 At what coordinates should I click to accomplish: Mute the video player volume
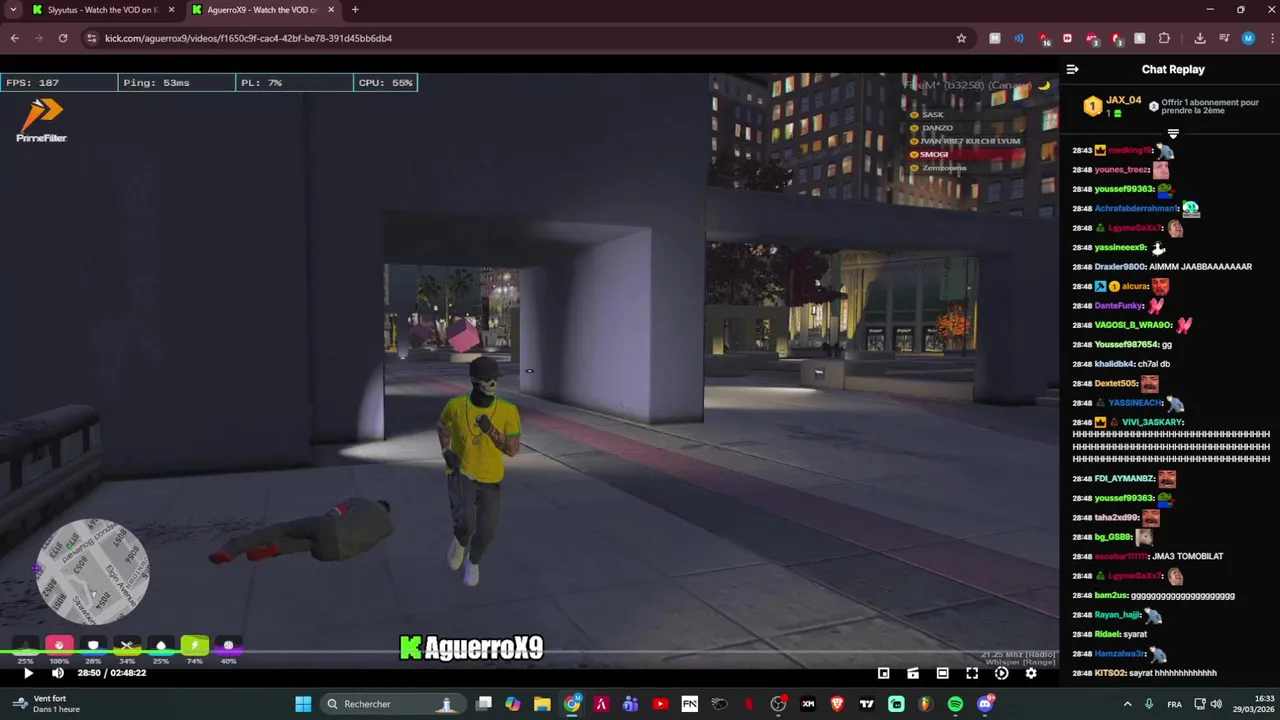tap(57, 673)
